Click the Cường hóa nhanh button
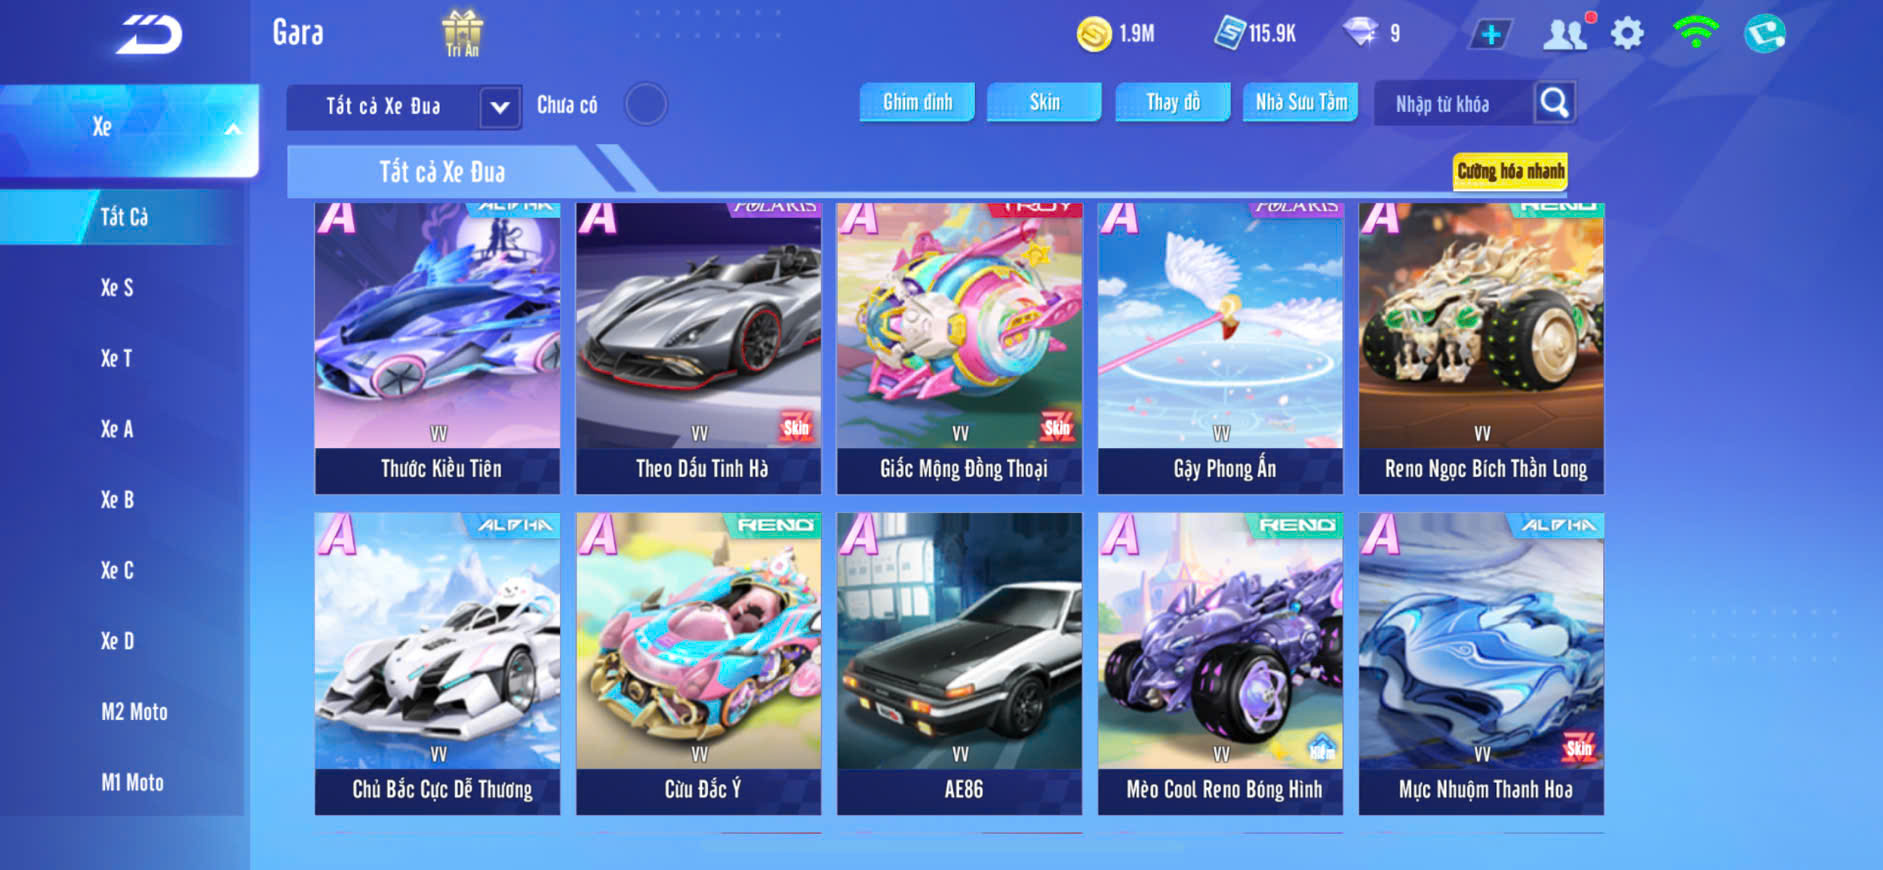The image size is (1883, 870). [x=1510, y=171]
